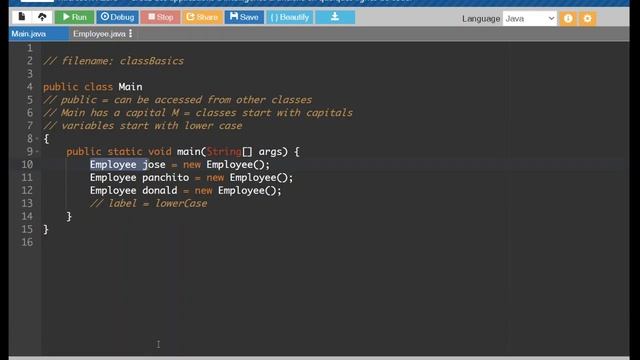Start the Debug session
This screenshot has width=640, height=360.
point(118,17)
